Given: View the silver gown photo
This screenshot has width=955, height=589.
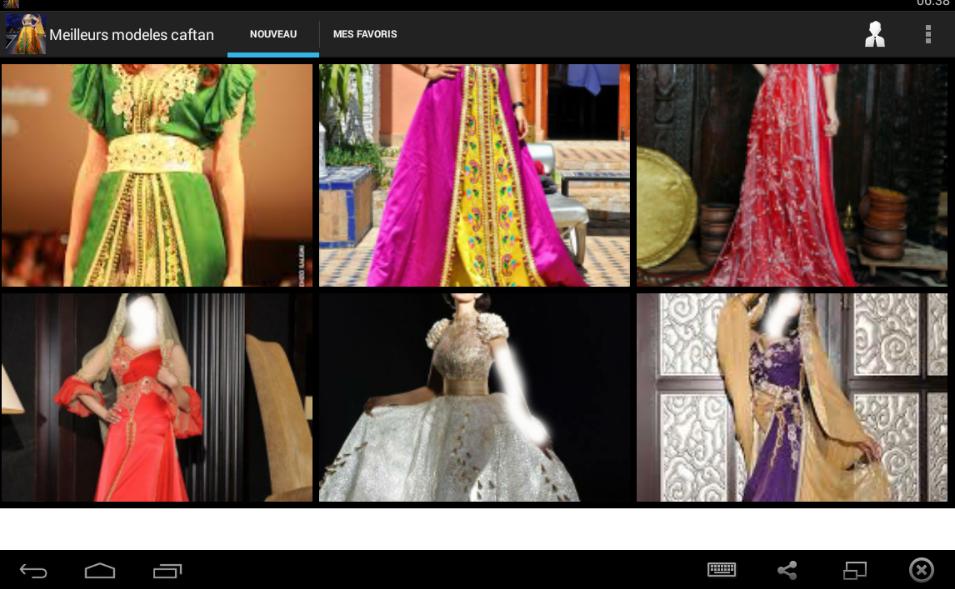Looking at the screenshot, I should (475, 397).
